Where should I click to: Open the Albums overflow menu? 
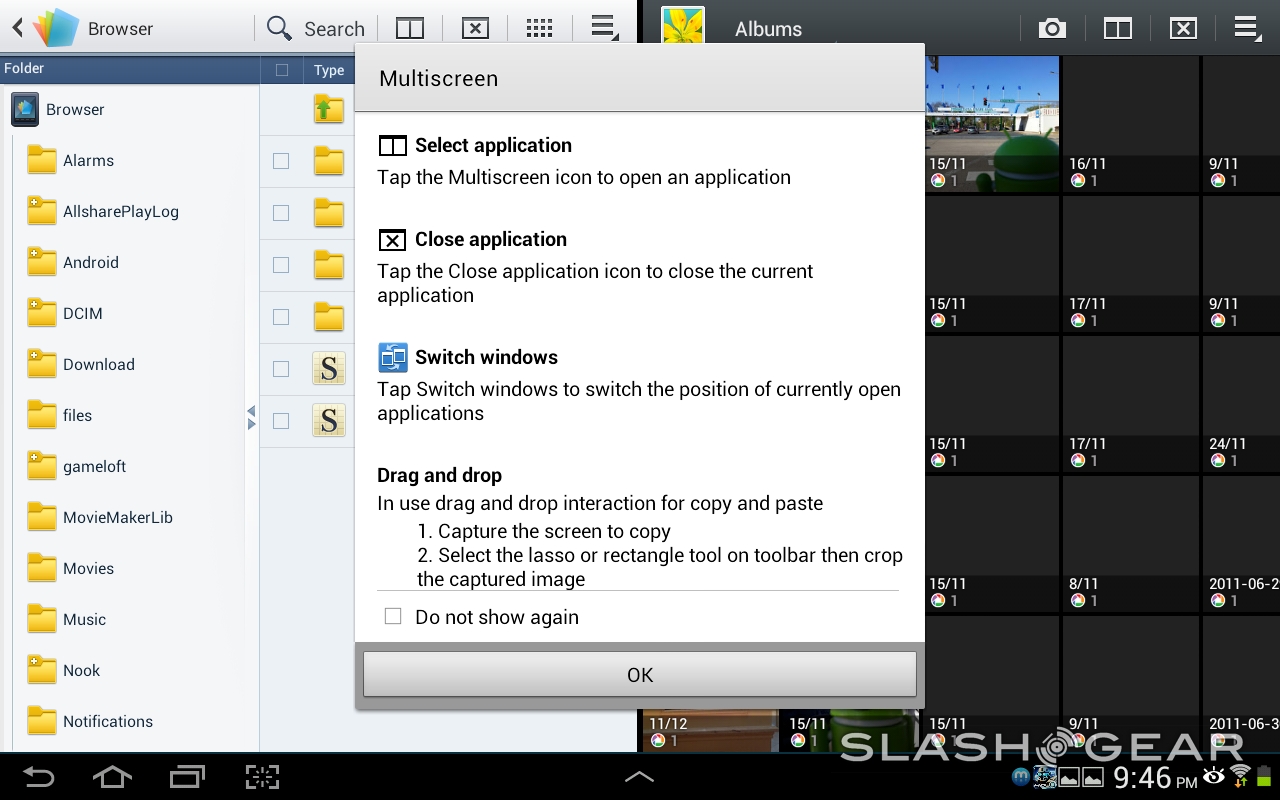point(1246,29)
